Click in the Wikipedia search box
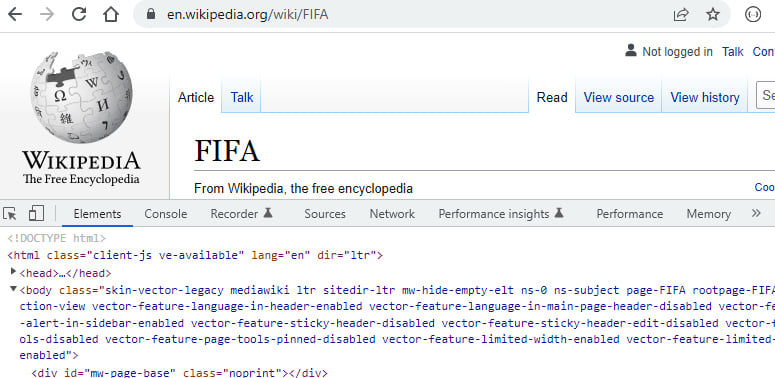This screenshot has height=378, width=775. click(x=765, y=95)
